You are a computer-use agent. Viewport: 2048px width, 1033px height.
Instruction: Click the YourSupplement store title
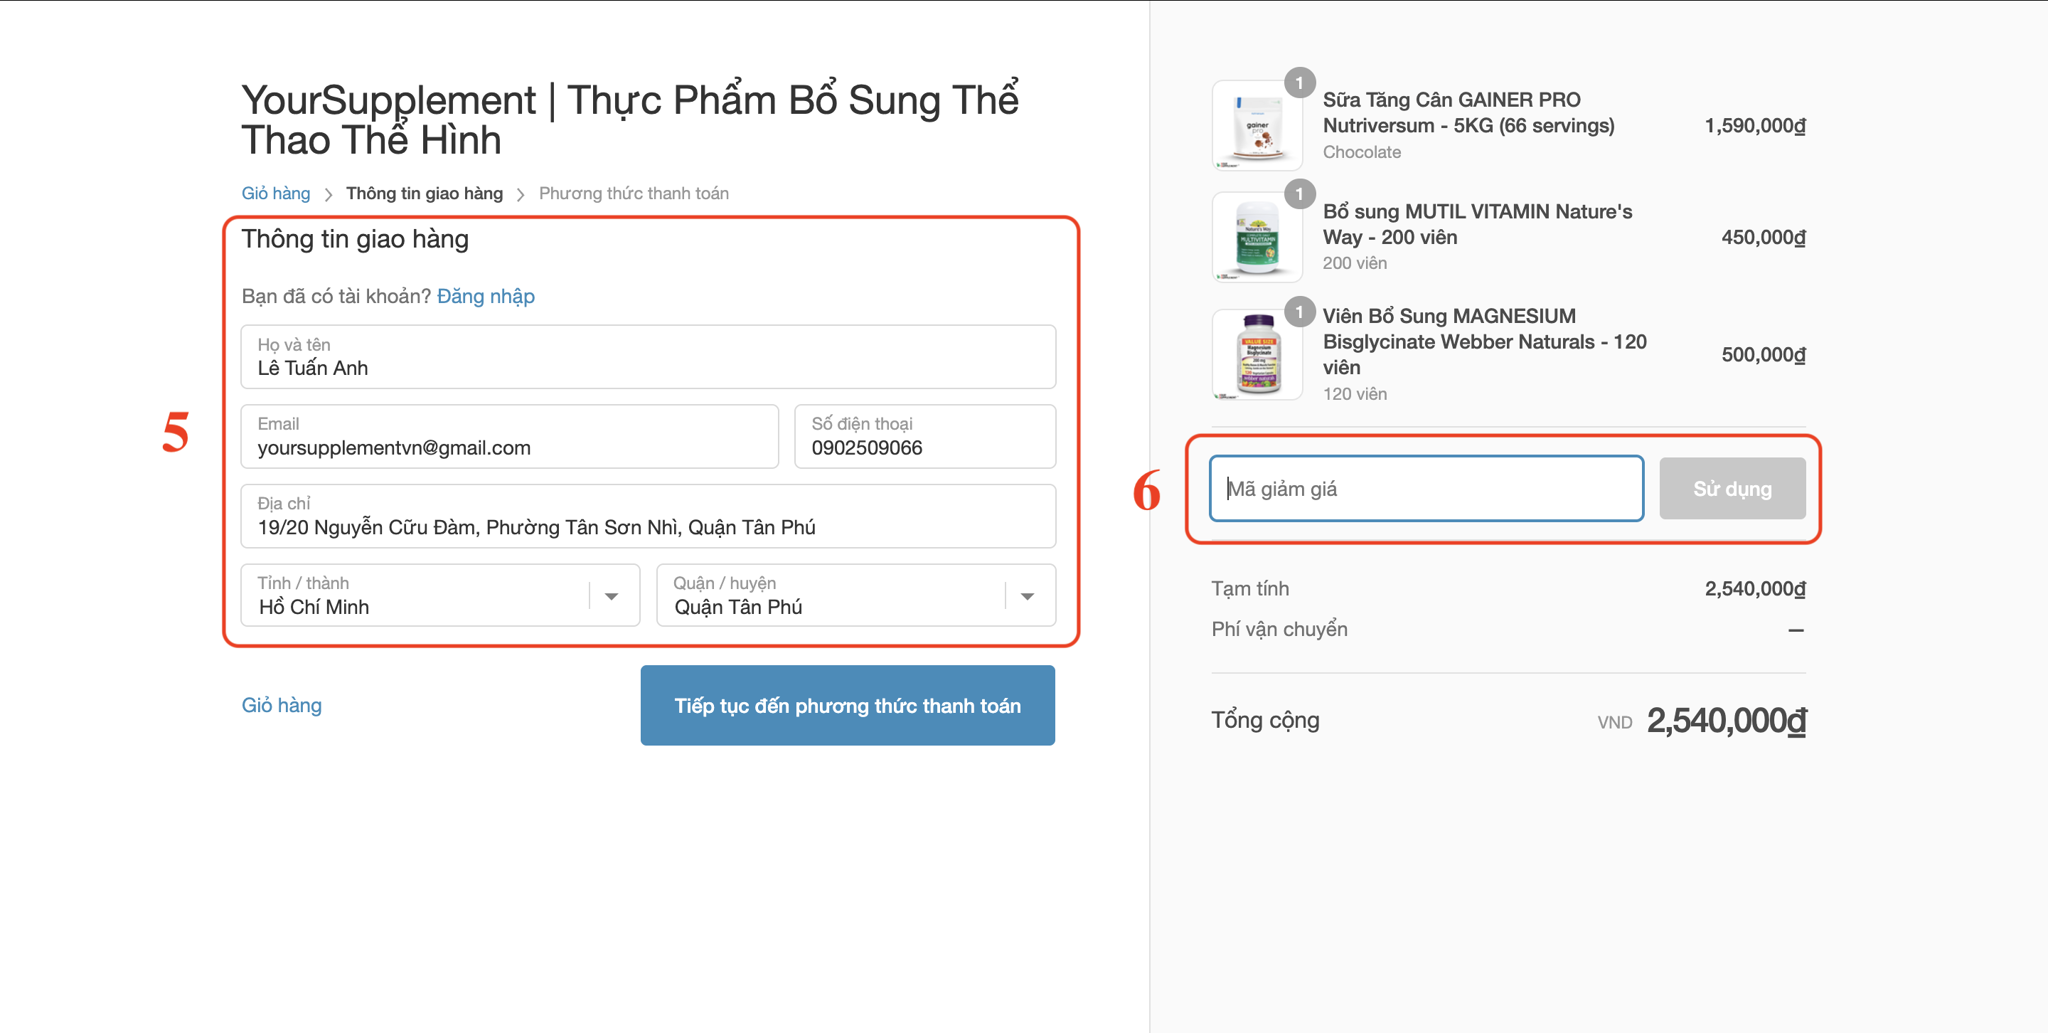click(629, 119)
